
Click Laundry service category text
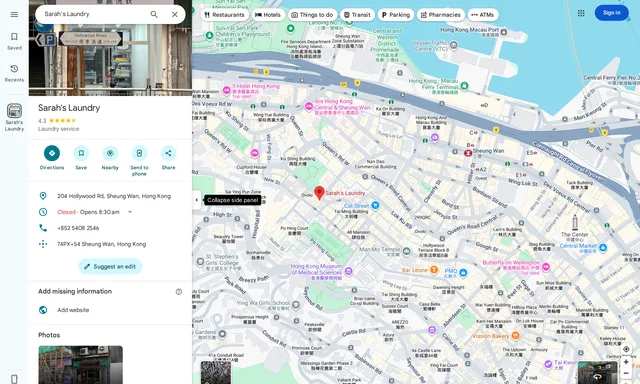[x=59, y=129]
